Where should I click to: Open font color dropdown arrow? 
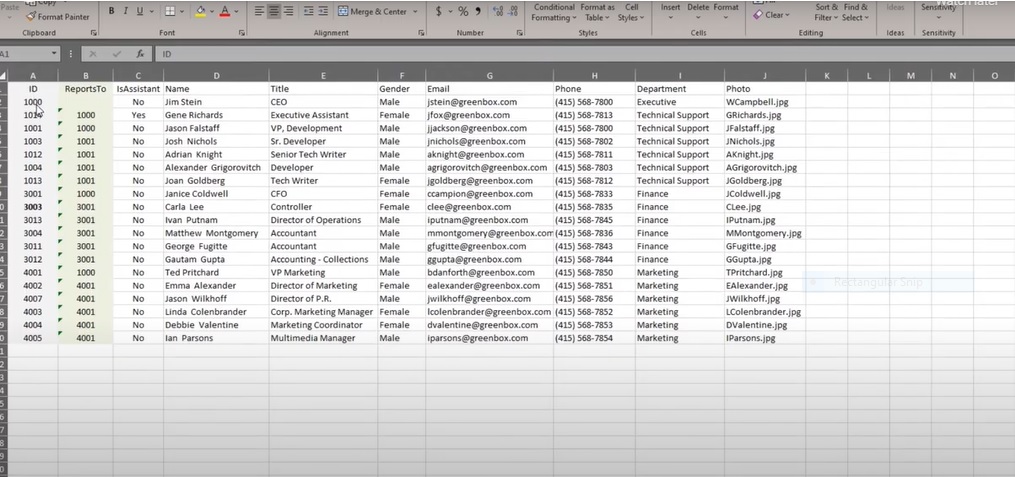(x=236, y=11)
